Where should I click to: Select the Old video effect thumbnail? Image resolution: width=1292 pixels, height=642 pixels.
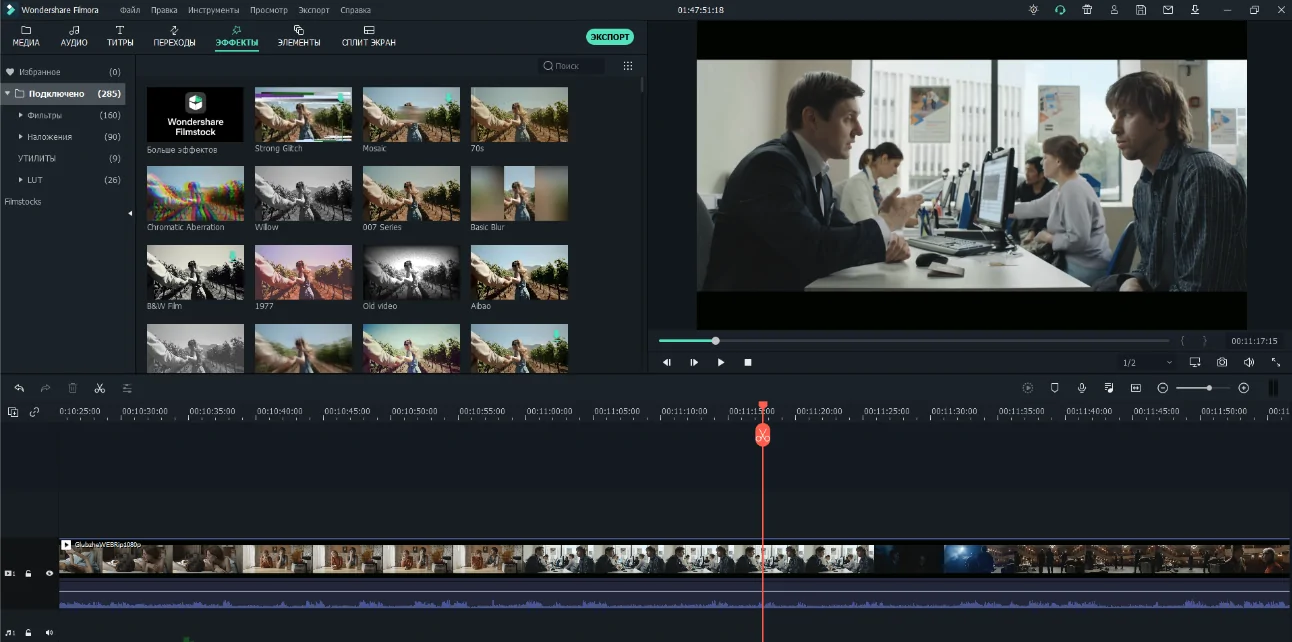(411, 272)
